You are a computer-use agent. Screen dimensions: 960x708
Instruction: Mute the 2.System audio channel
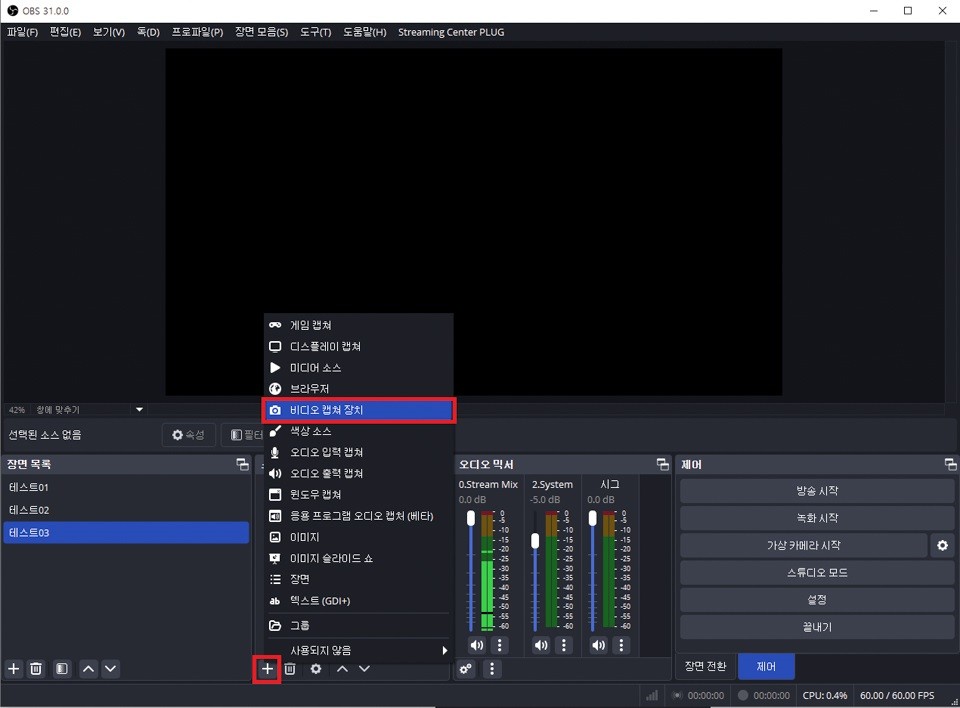tap(541, 645)
